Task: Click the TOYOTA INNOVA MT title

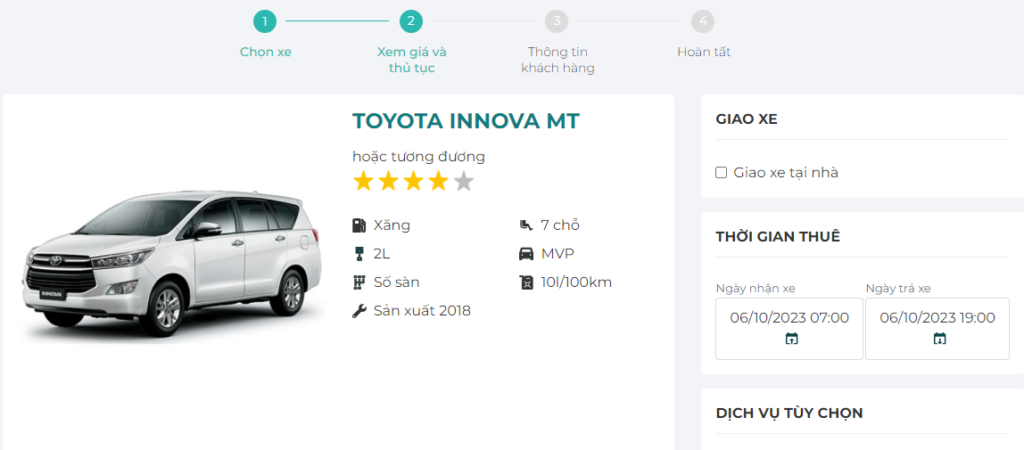Action: [x=465, y=121]
